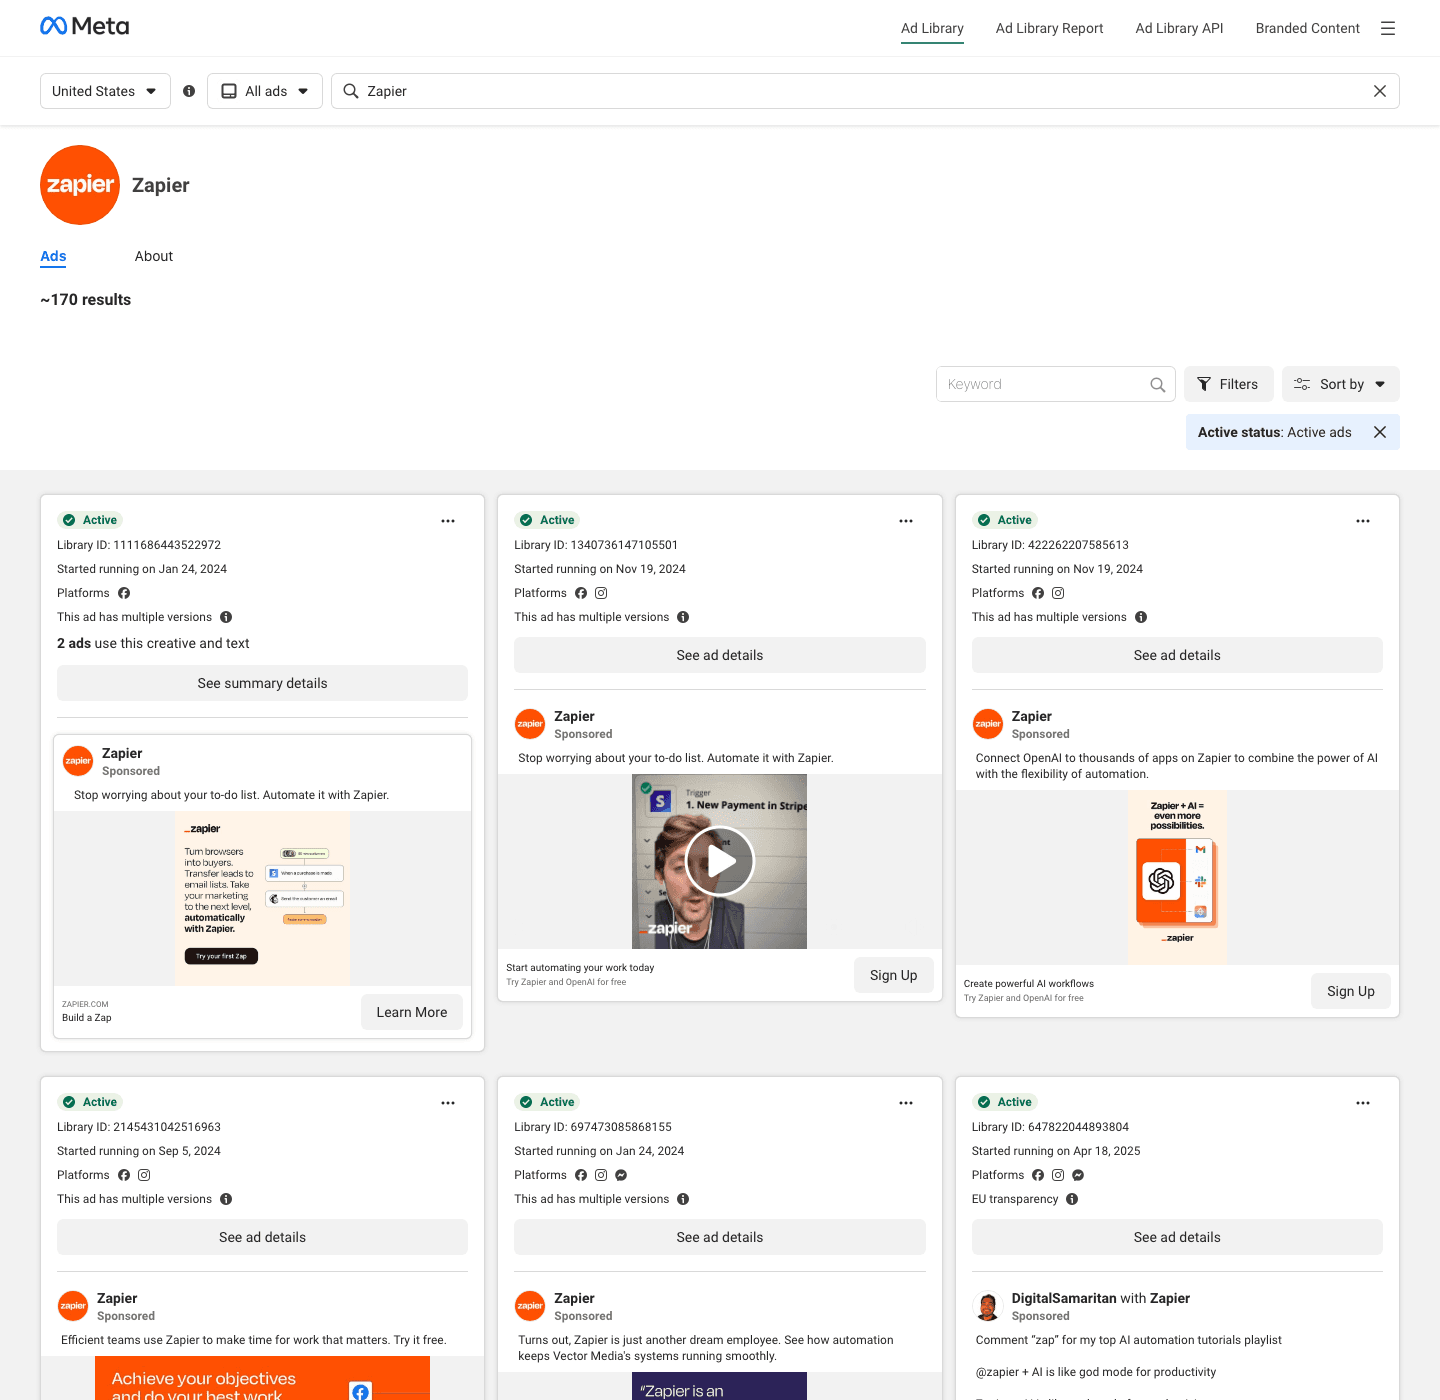Click DigitalSamaritan advertiser name

pyautogui.click(x=1064, y=1298)
